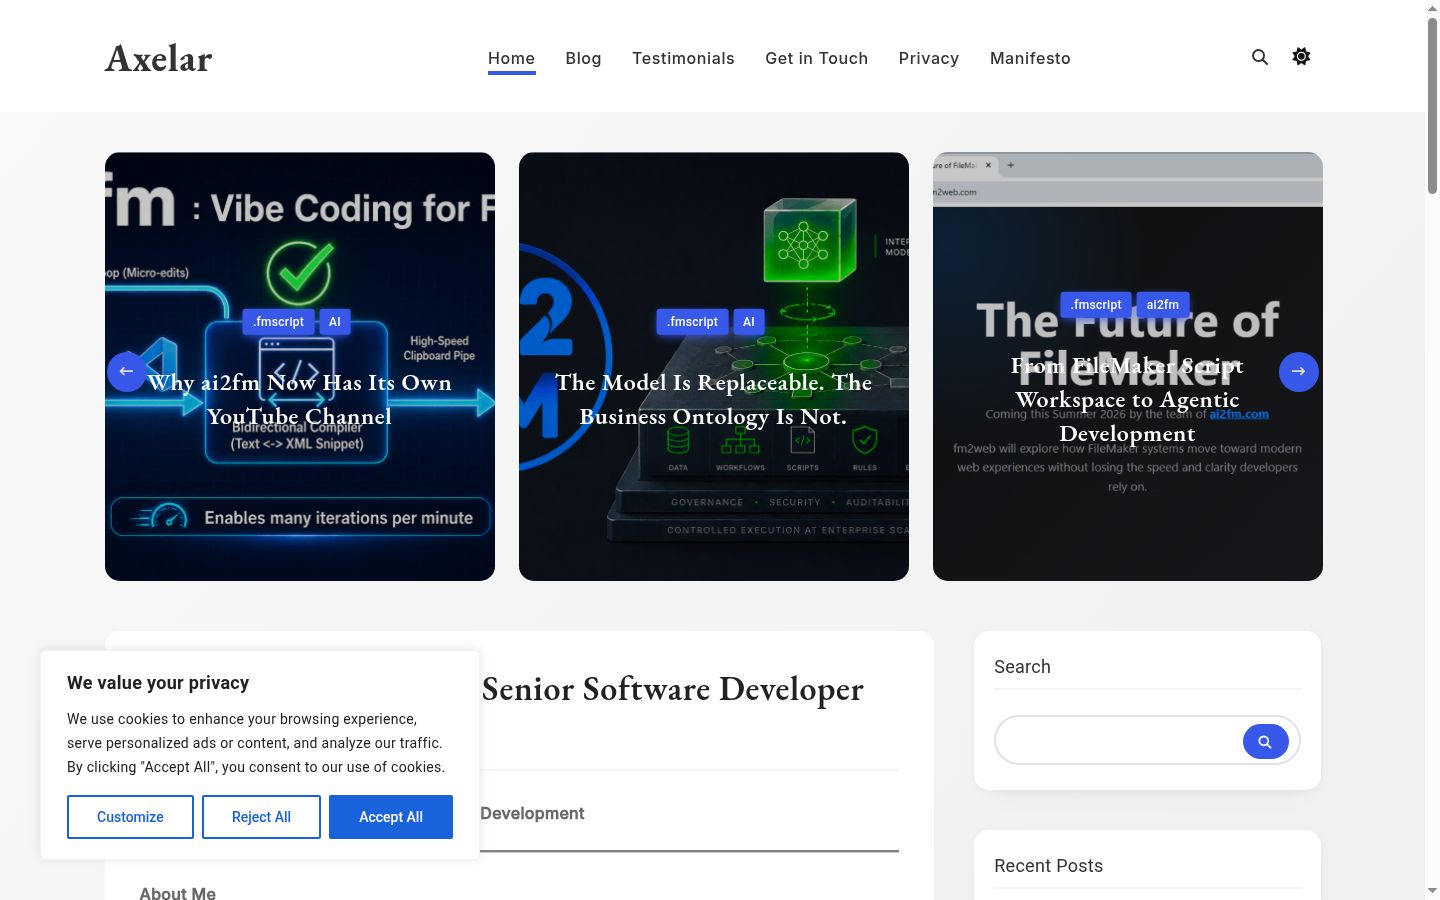Click .fmscript tag on Model Is Replaceable card
The height and width of the screenshot is (900, 1440).
point(692,322)
